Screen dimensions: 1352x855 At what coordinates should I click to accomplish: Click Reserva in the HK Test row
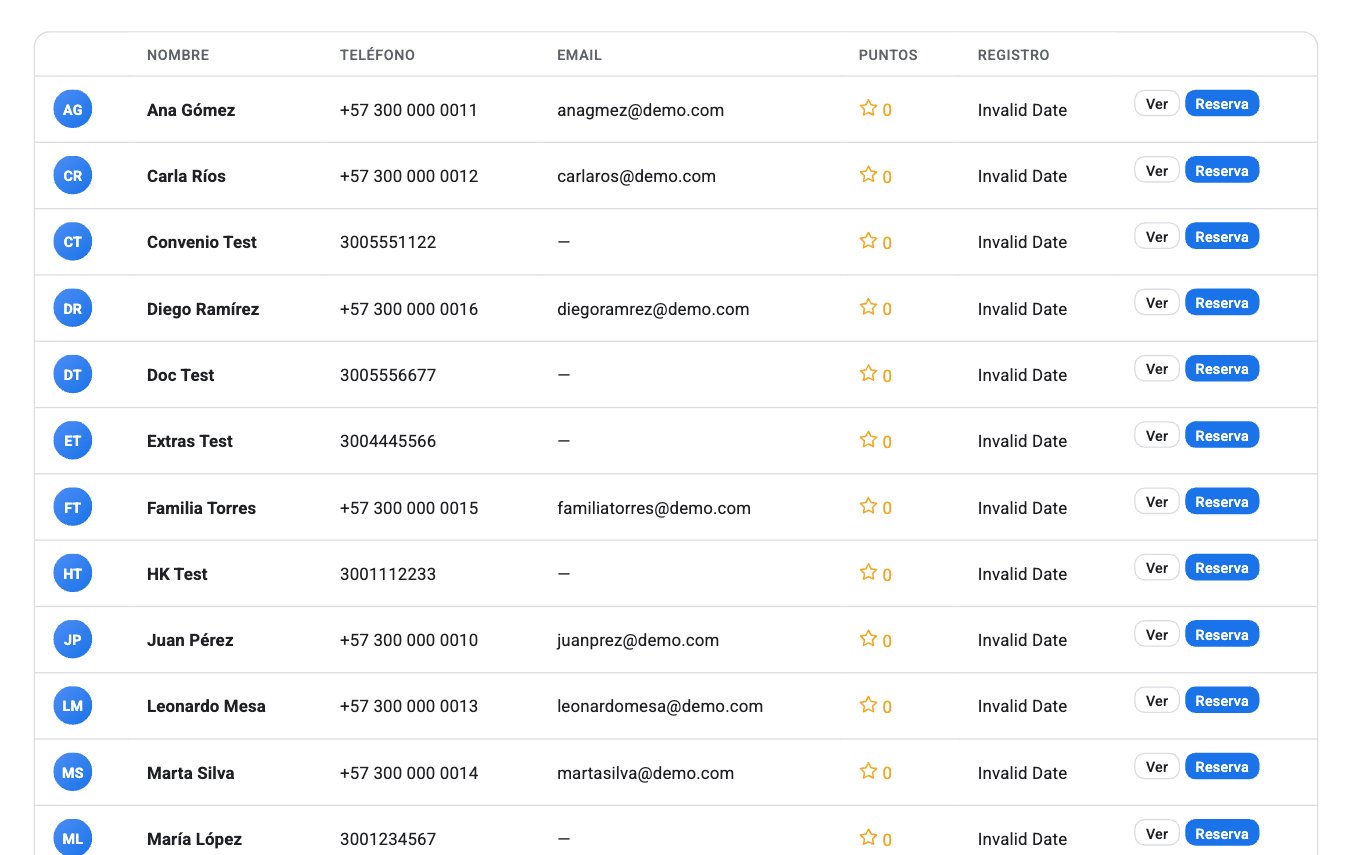point(1222,568)
